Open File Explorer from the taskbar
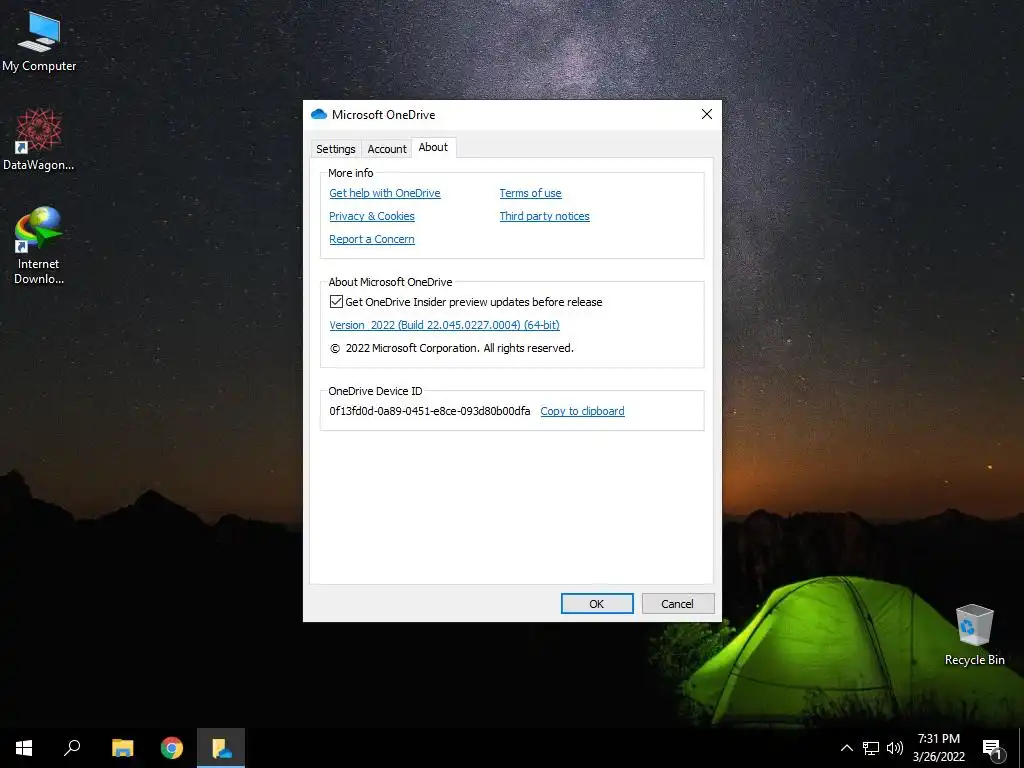The image size is (1024, 768). [122, 748]
